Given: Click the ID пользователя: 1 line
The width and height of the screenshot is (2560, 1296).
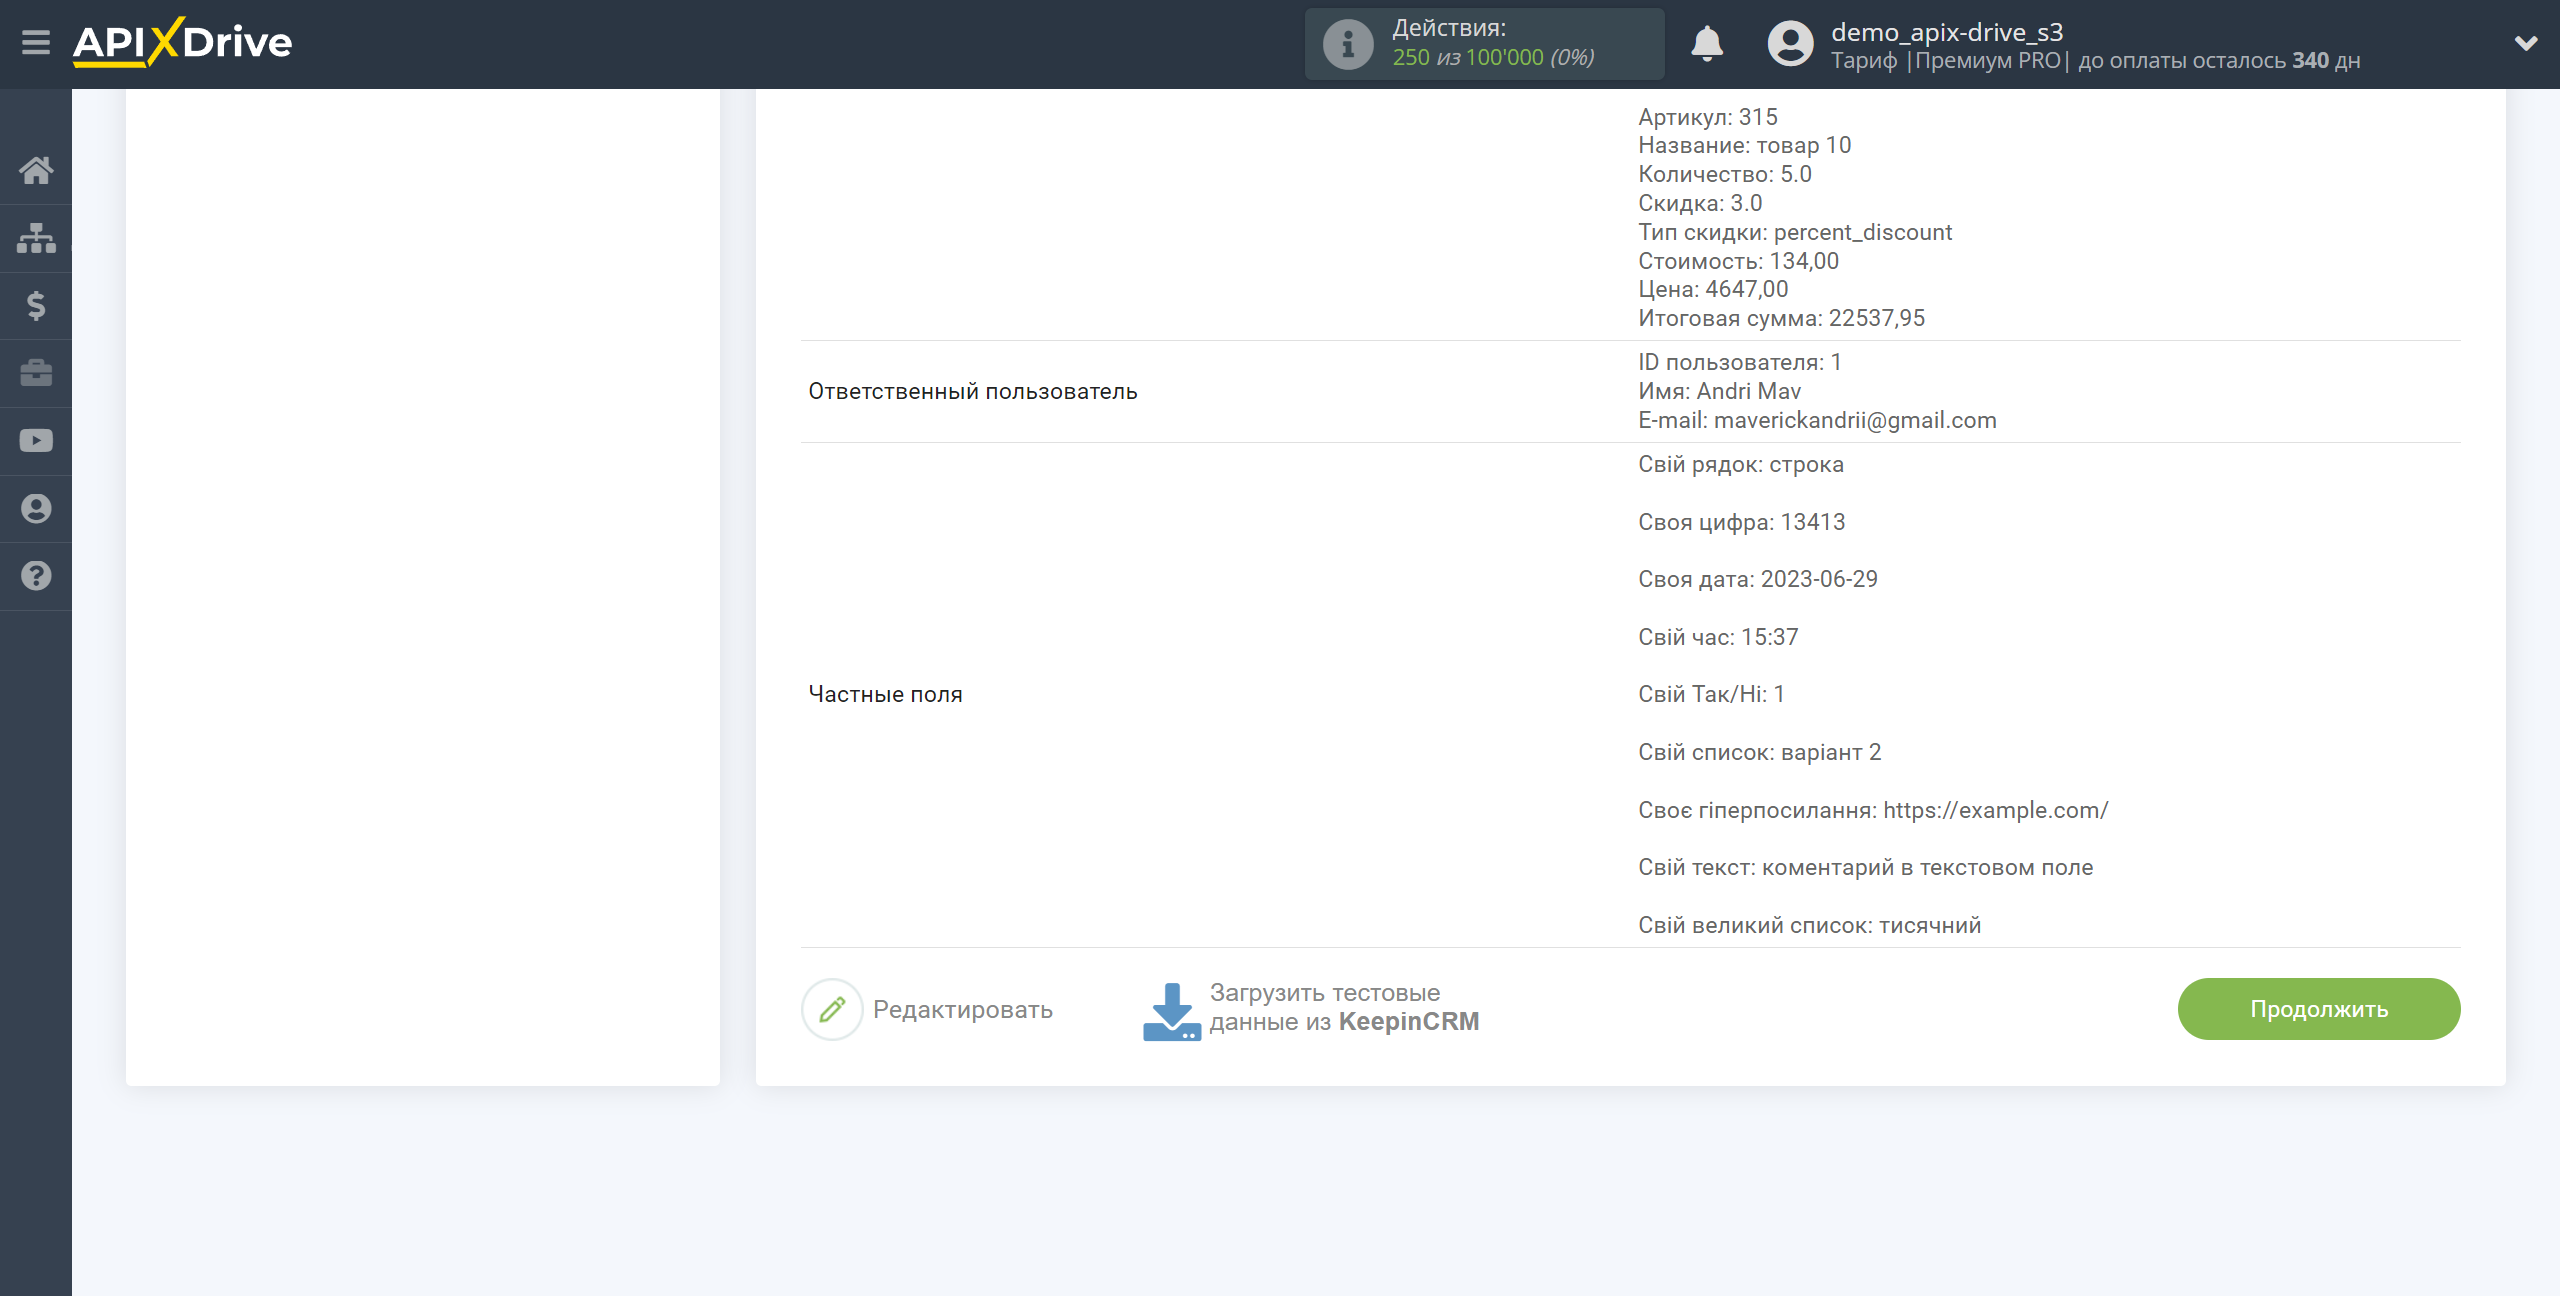Looking at the screenshot, I should click(x=1739, y=362).
